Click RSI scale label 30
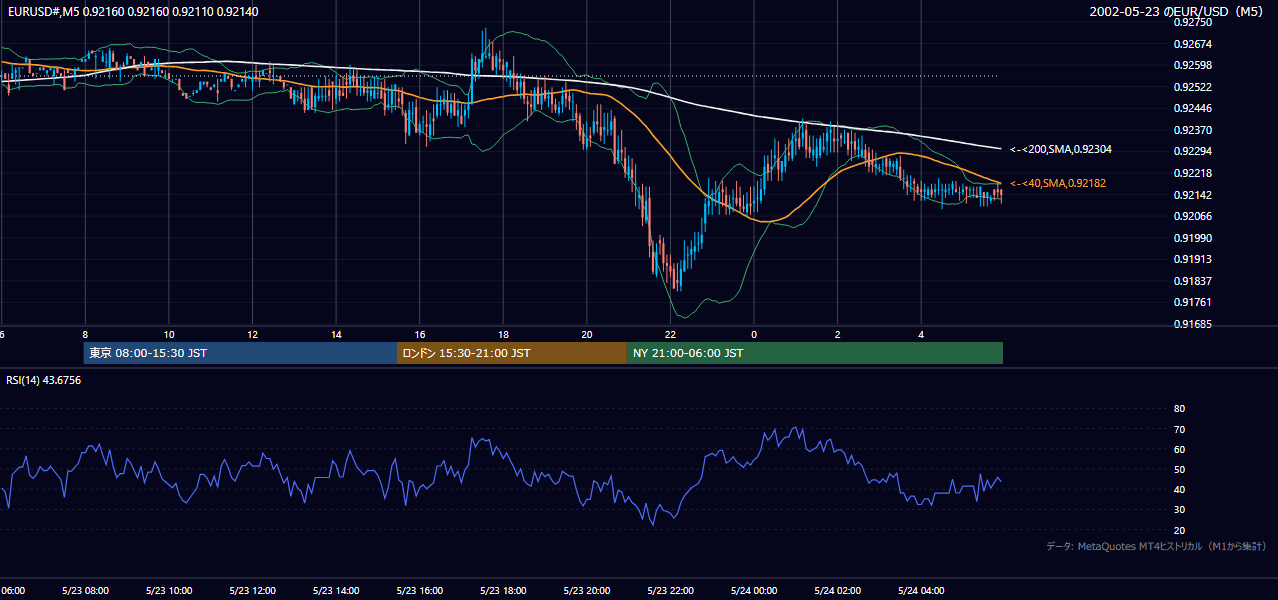The width and height of the screenshot is (1278, 600). tap(1179, 510)
